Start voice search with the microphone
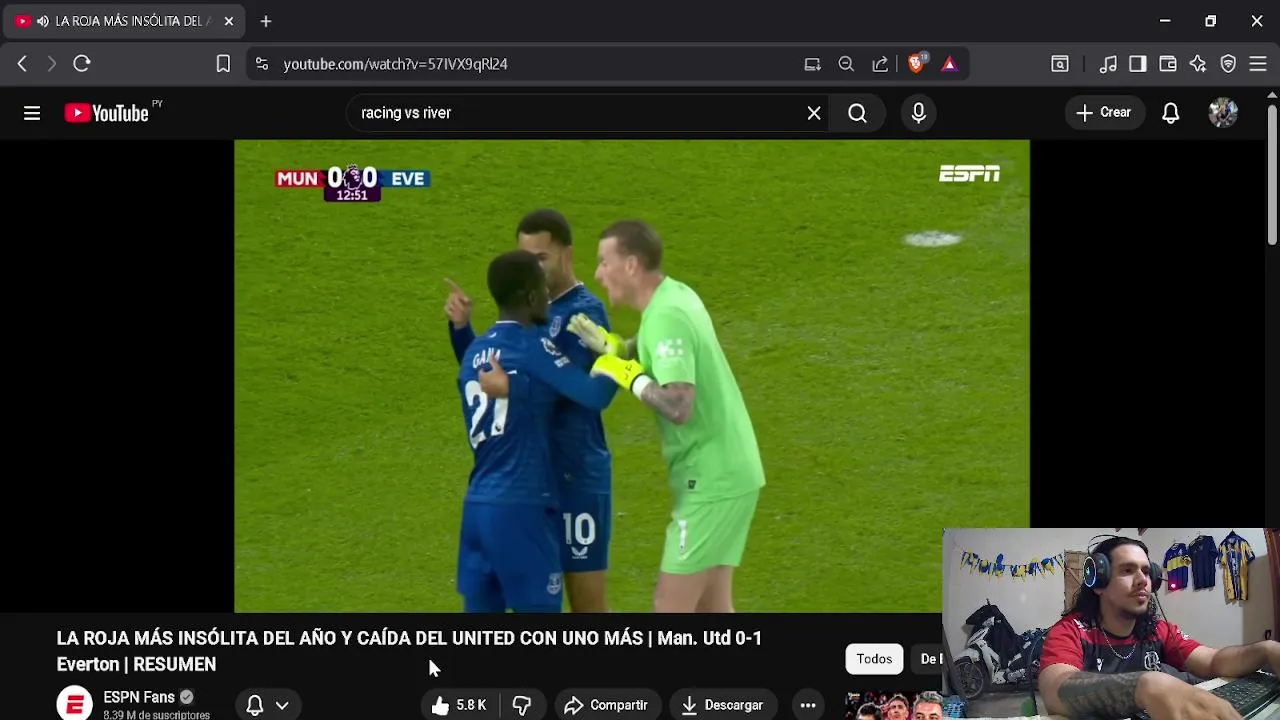This screenshot has width=1280, height=720. tap(918, 113)
